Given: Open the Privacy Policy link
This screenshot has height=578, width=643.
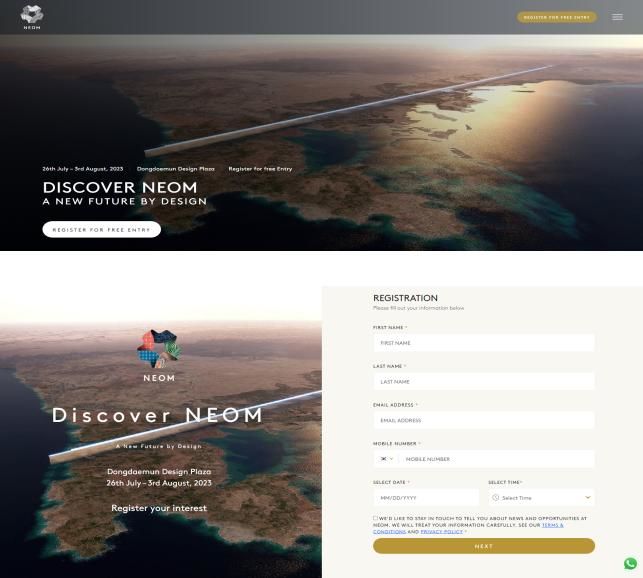Looking at the screenshot, I should pos(442,532).
